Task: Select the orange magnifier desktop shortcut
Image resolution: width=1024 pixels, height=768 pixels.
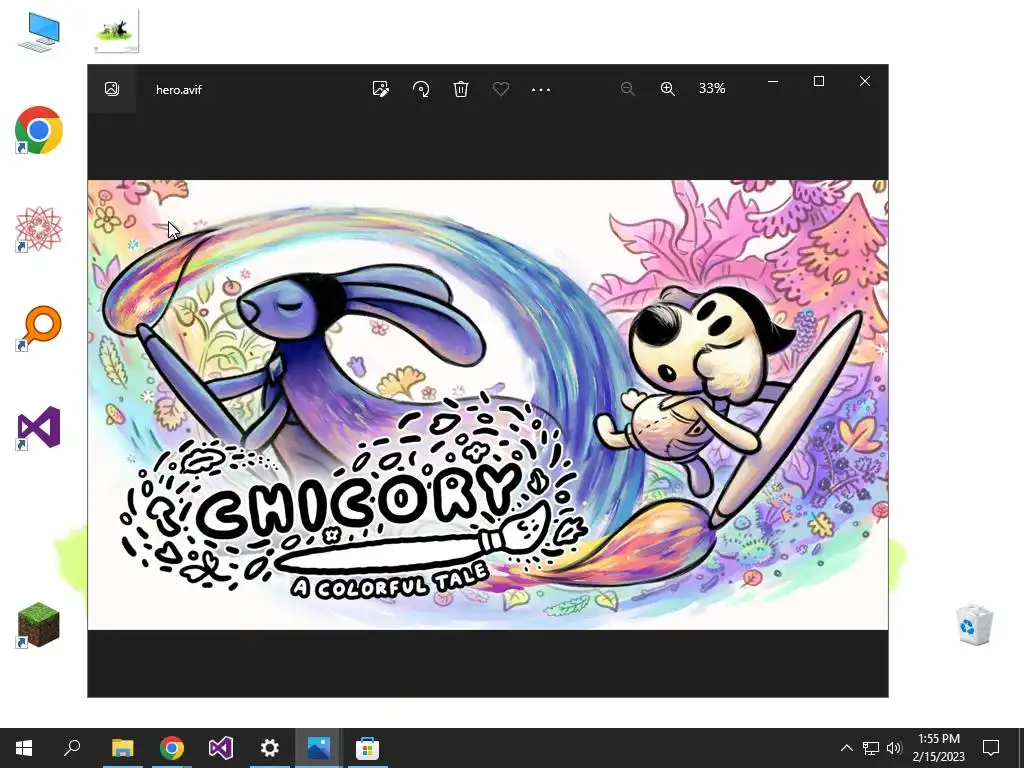Action: point(39,328)
